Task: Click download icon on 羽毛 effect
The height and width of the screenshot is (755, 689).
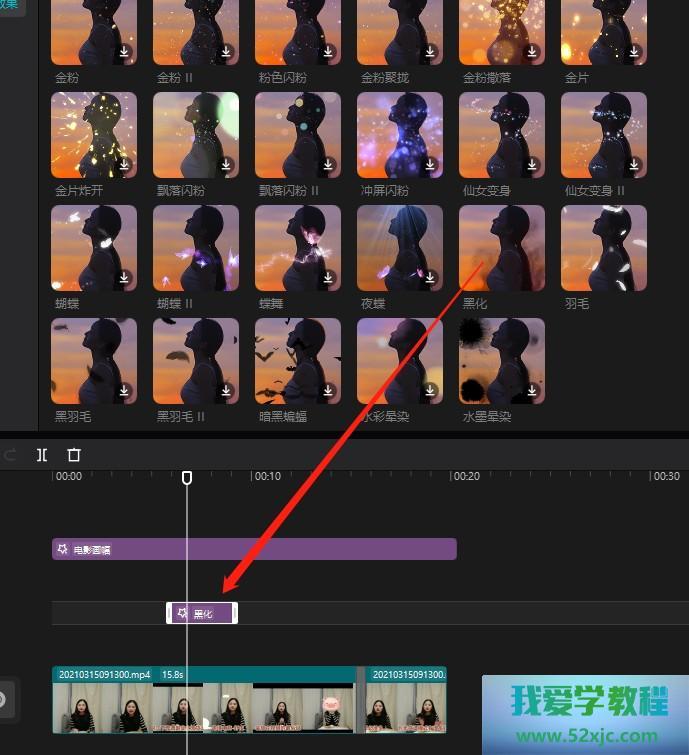Action: (x=634, y=277)
